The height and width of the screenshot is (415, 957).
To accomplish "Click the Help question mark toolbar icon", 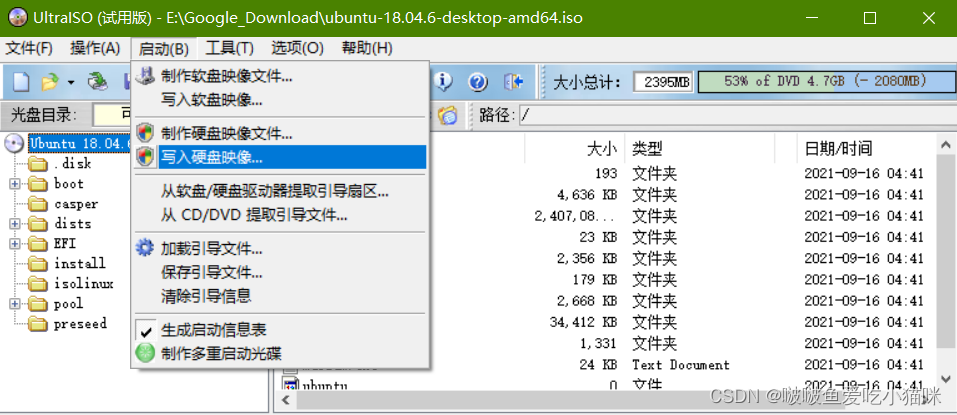I will (478, 81).
